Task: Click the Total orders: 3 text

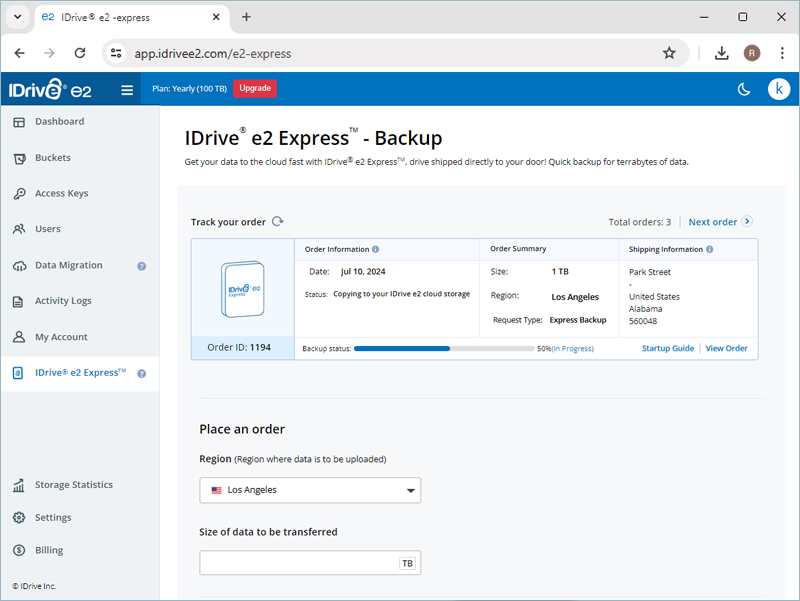Action: (639, 222)
